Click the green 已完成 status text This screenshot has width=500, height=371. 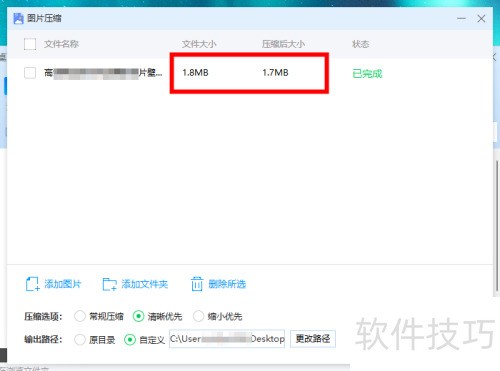[367, 74]
